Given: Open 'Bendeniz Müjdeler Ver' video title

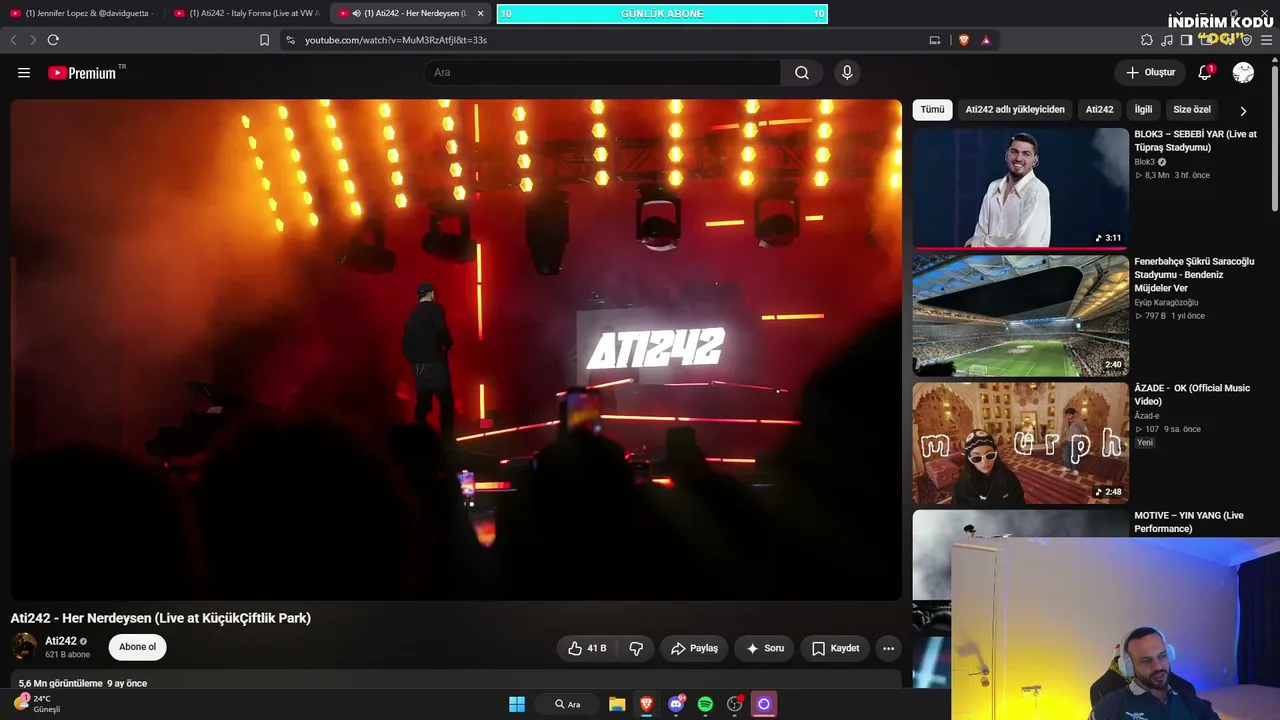Looking at the screenshot, I should pyautogui.click(x=1194, y=275).
